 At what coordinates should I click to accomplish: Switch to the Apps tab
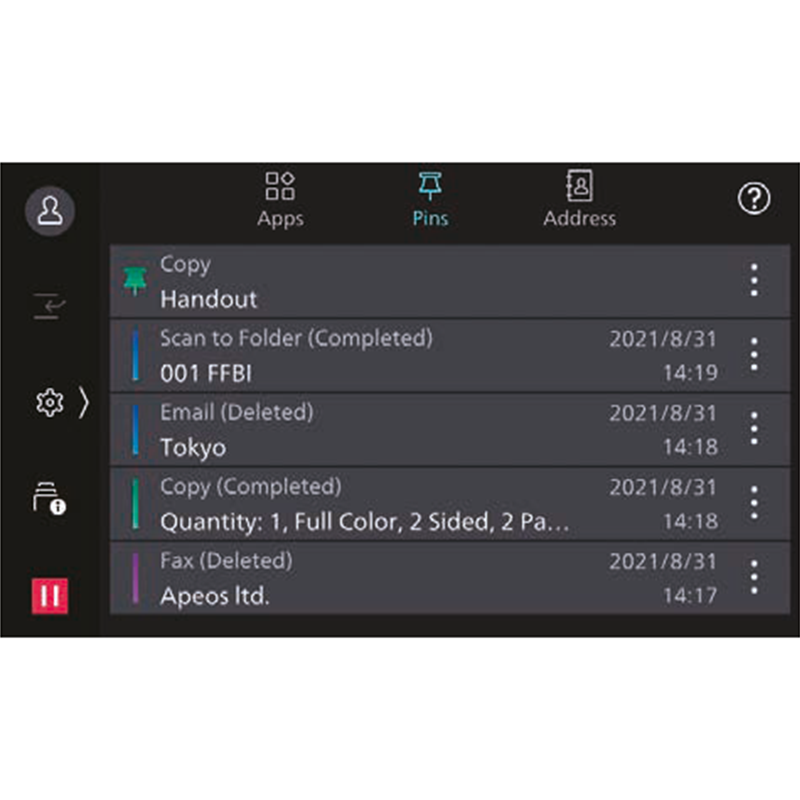pyautogui.click(x=280, y=200)
